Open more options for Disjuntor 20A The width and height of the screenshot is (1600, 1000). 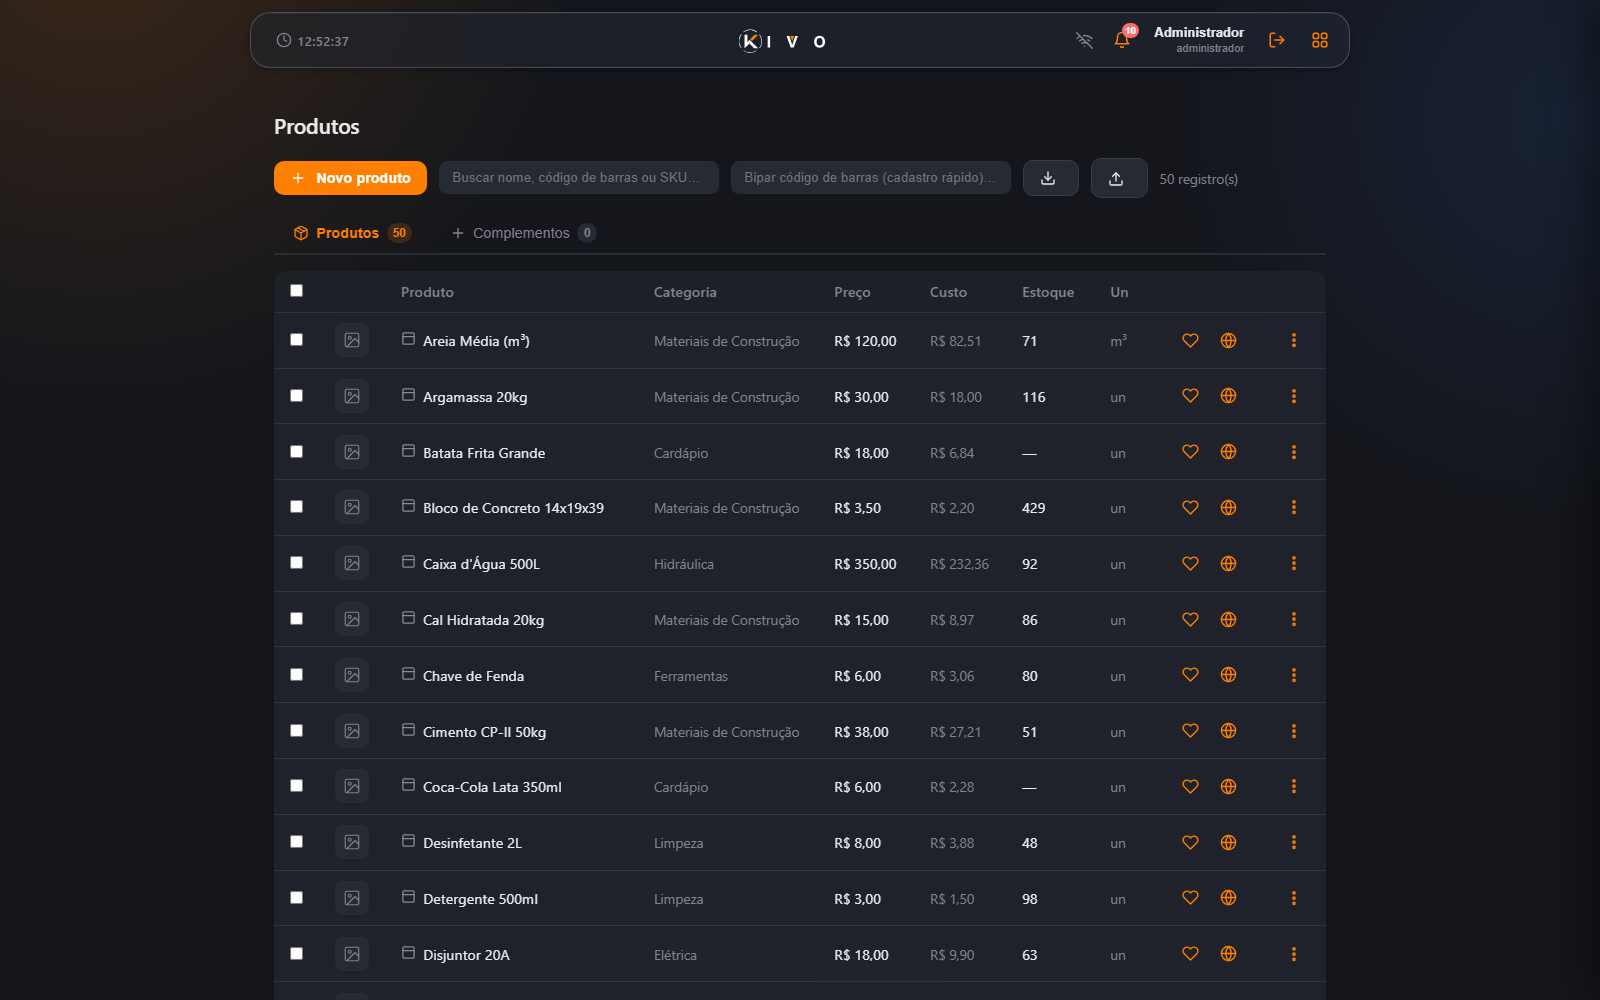1293,954
